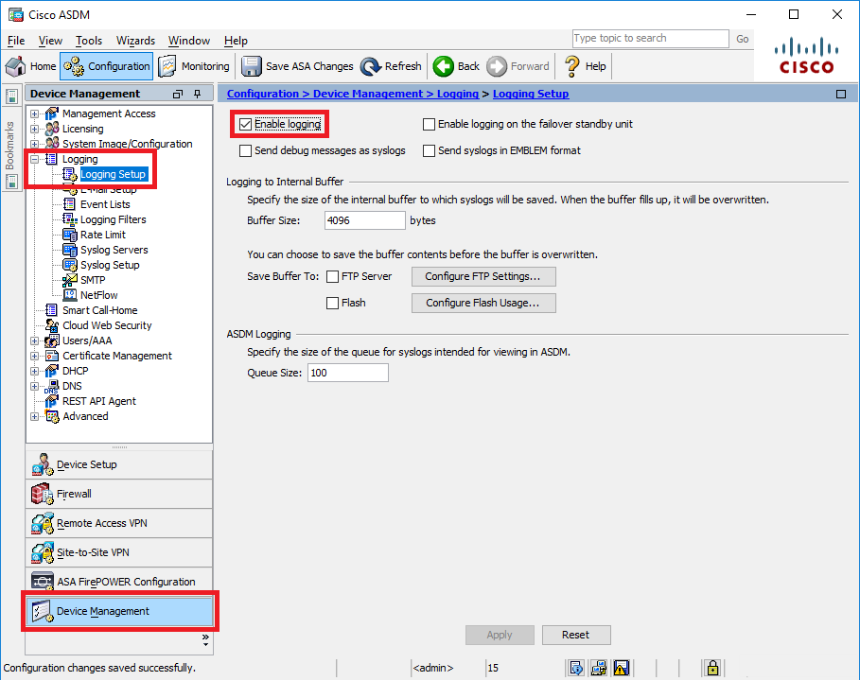Expand the Management Access tree node
Viewport: 860px width, 680px height.
coord(35,114)
